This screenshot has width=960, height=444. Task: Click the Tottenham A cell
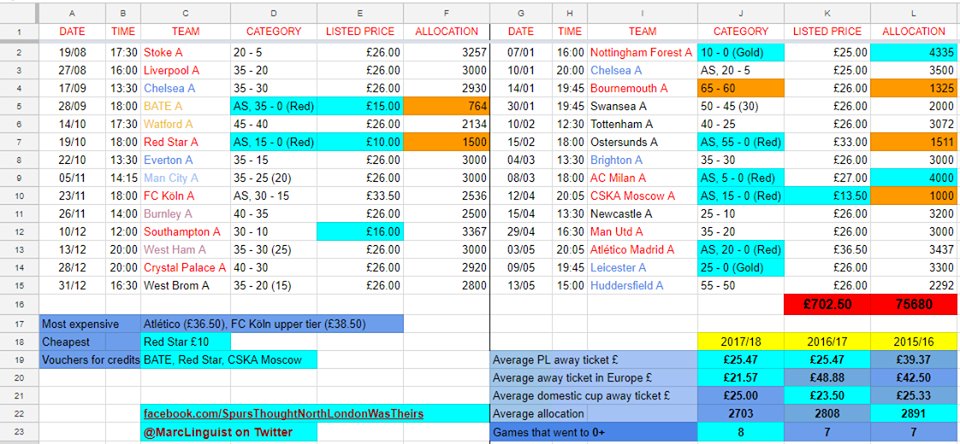pos(642,124)
